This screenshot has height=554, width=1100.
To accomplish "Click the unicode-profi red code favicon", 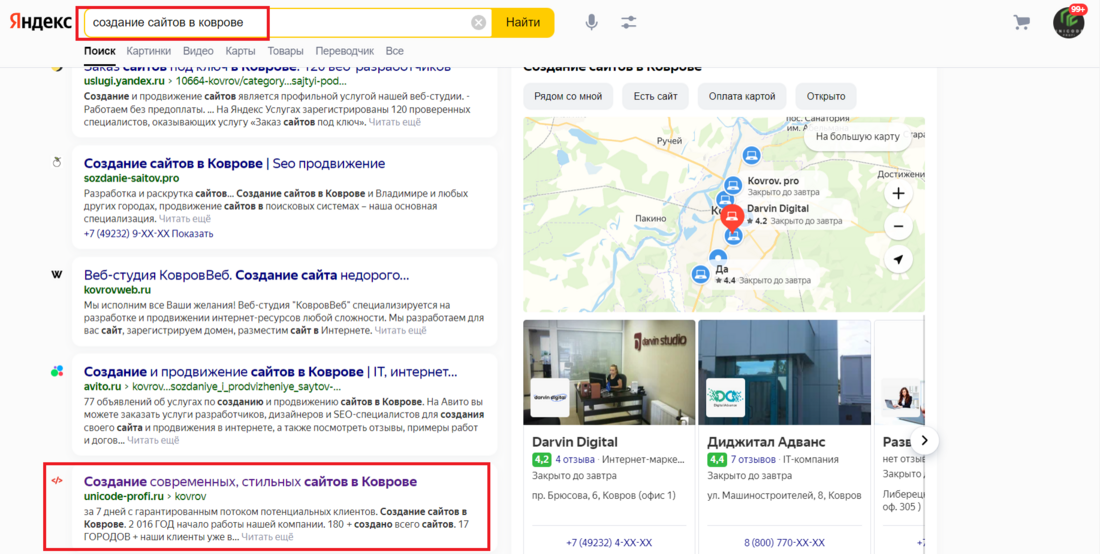I will point(58,481).
